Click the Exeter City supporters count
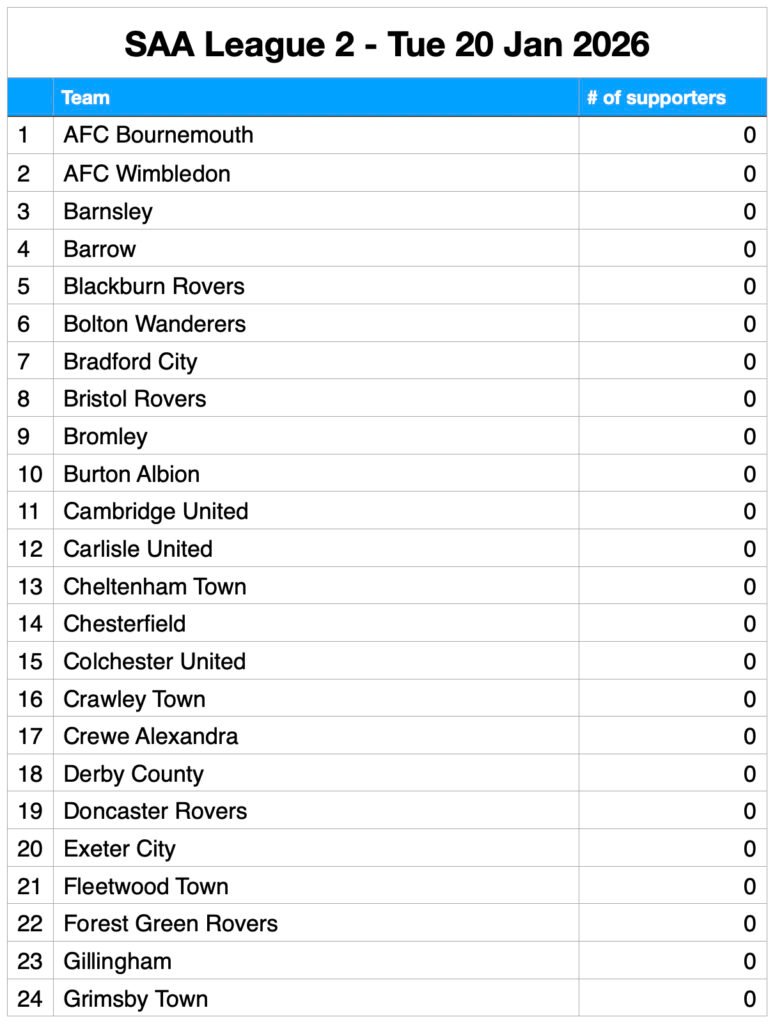The image size is (775, 1024). click(749, 849)
